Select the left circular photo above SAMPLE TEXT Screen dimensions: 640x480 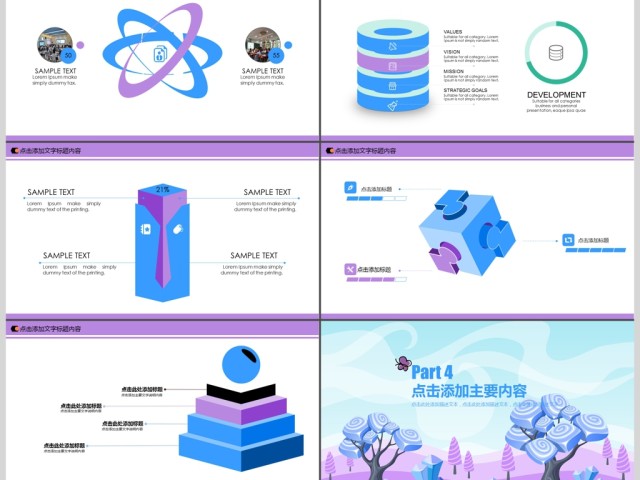click(x=55, y=45)
